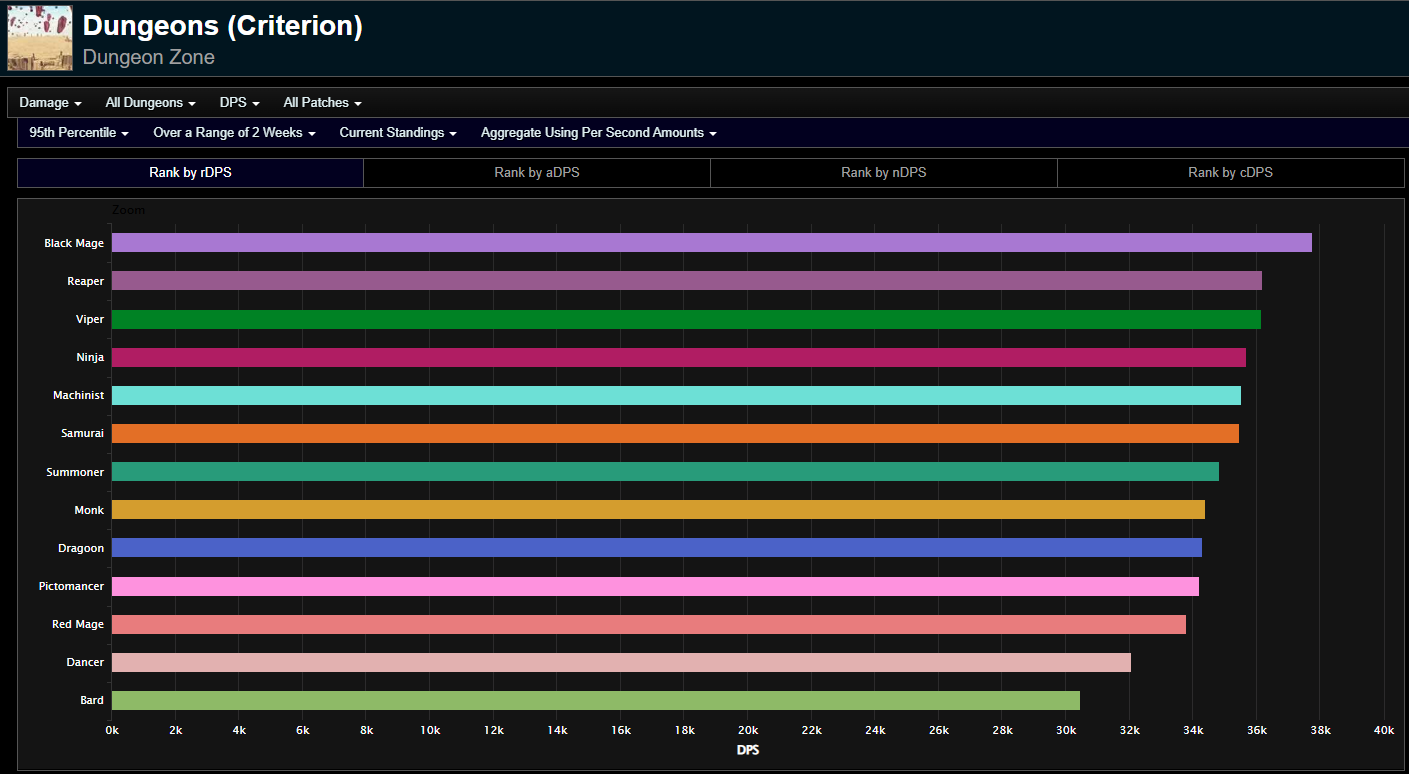The width and height of the screenshot is (1409, 774).
Task: Click the 0k tick on the x-axis
Action: (x=112, y=730)
